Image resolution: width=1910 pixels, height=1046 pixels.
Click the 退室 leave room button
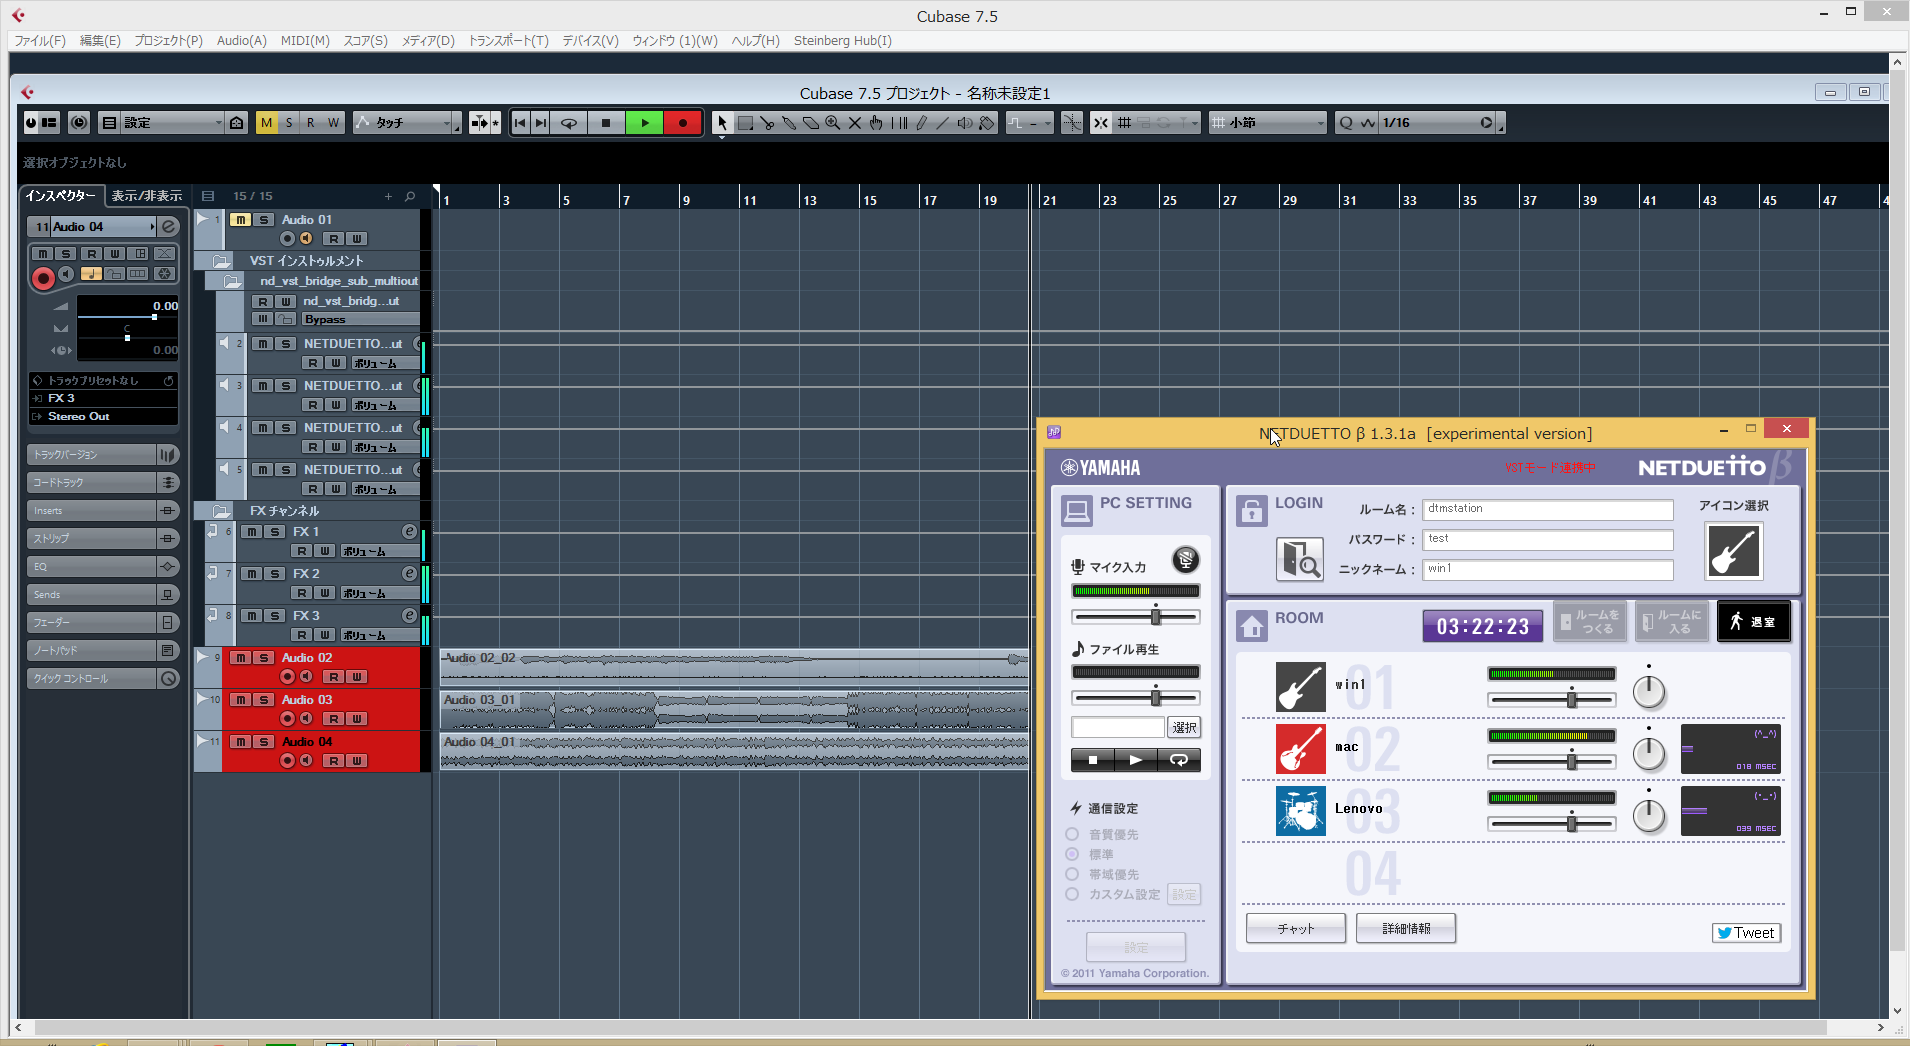point(1754,622)
